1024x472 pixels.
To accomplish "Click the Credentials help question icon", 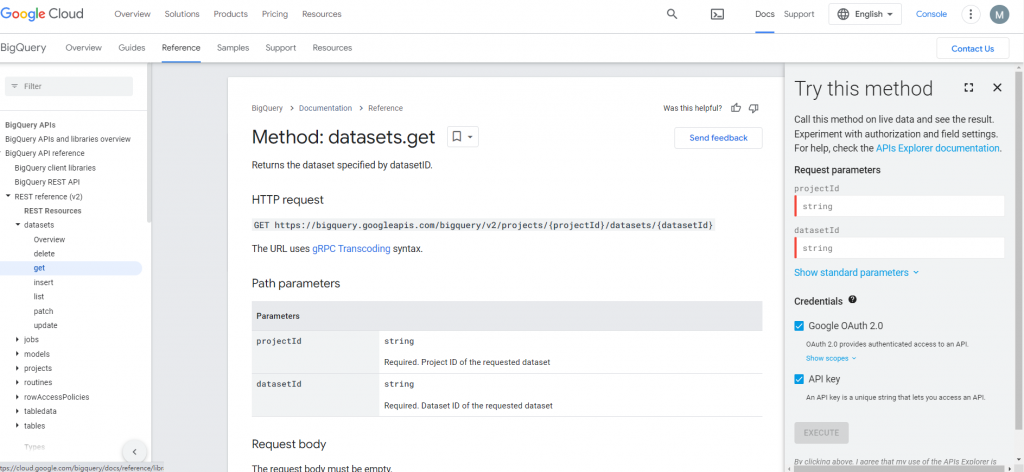I will tap(853, 299).
